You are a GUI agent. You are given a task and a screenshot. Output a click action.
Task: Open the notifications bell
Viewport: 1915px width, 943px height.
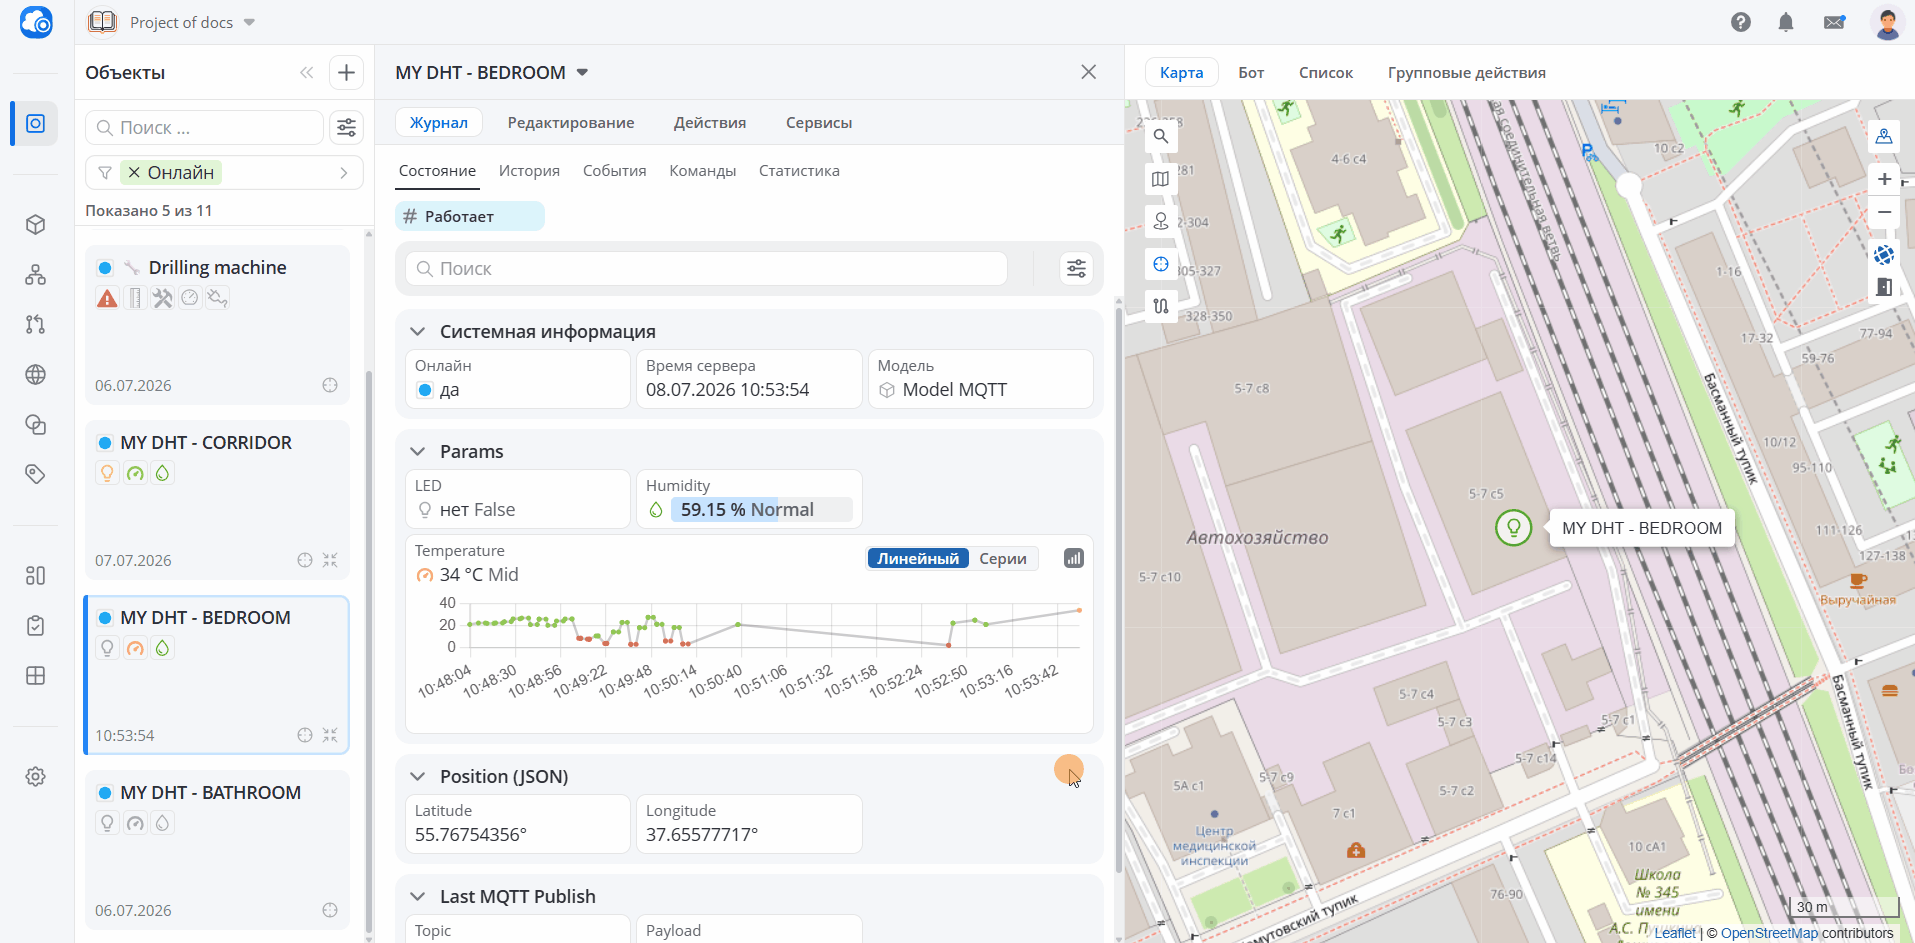tap(1786, 22)
